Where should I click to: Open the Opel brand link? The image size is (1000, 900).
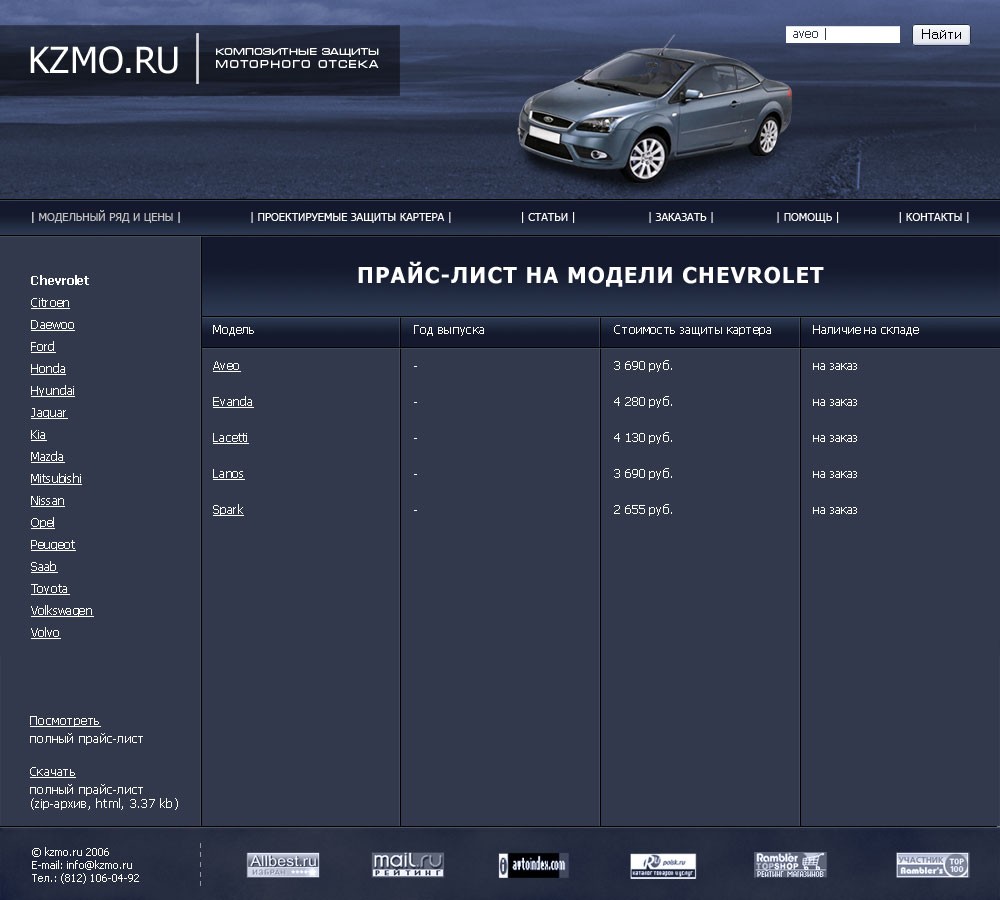tap(43, 522)
